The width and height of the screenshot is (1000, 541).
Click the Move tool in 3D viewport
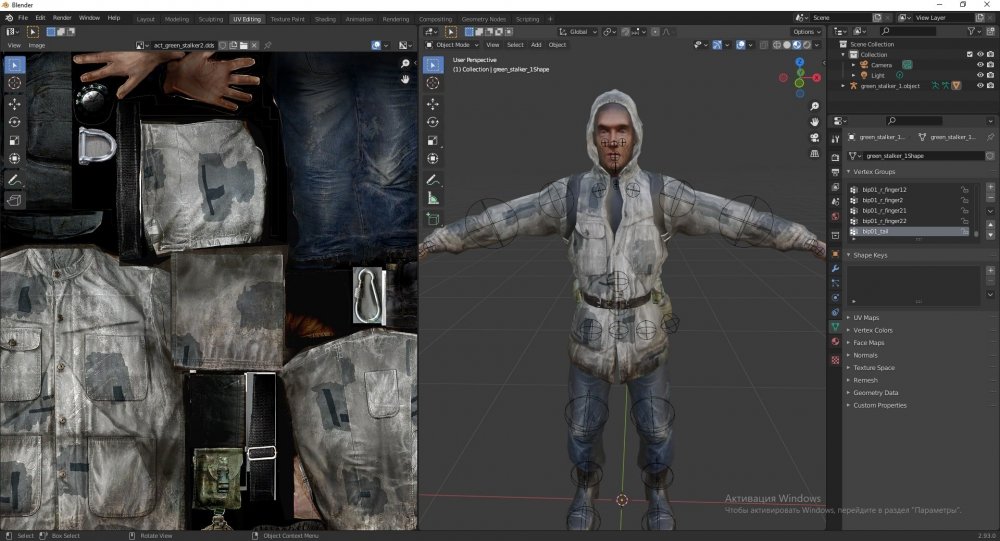[432, 103]
